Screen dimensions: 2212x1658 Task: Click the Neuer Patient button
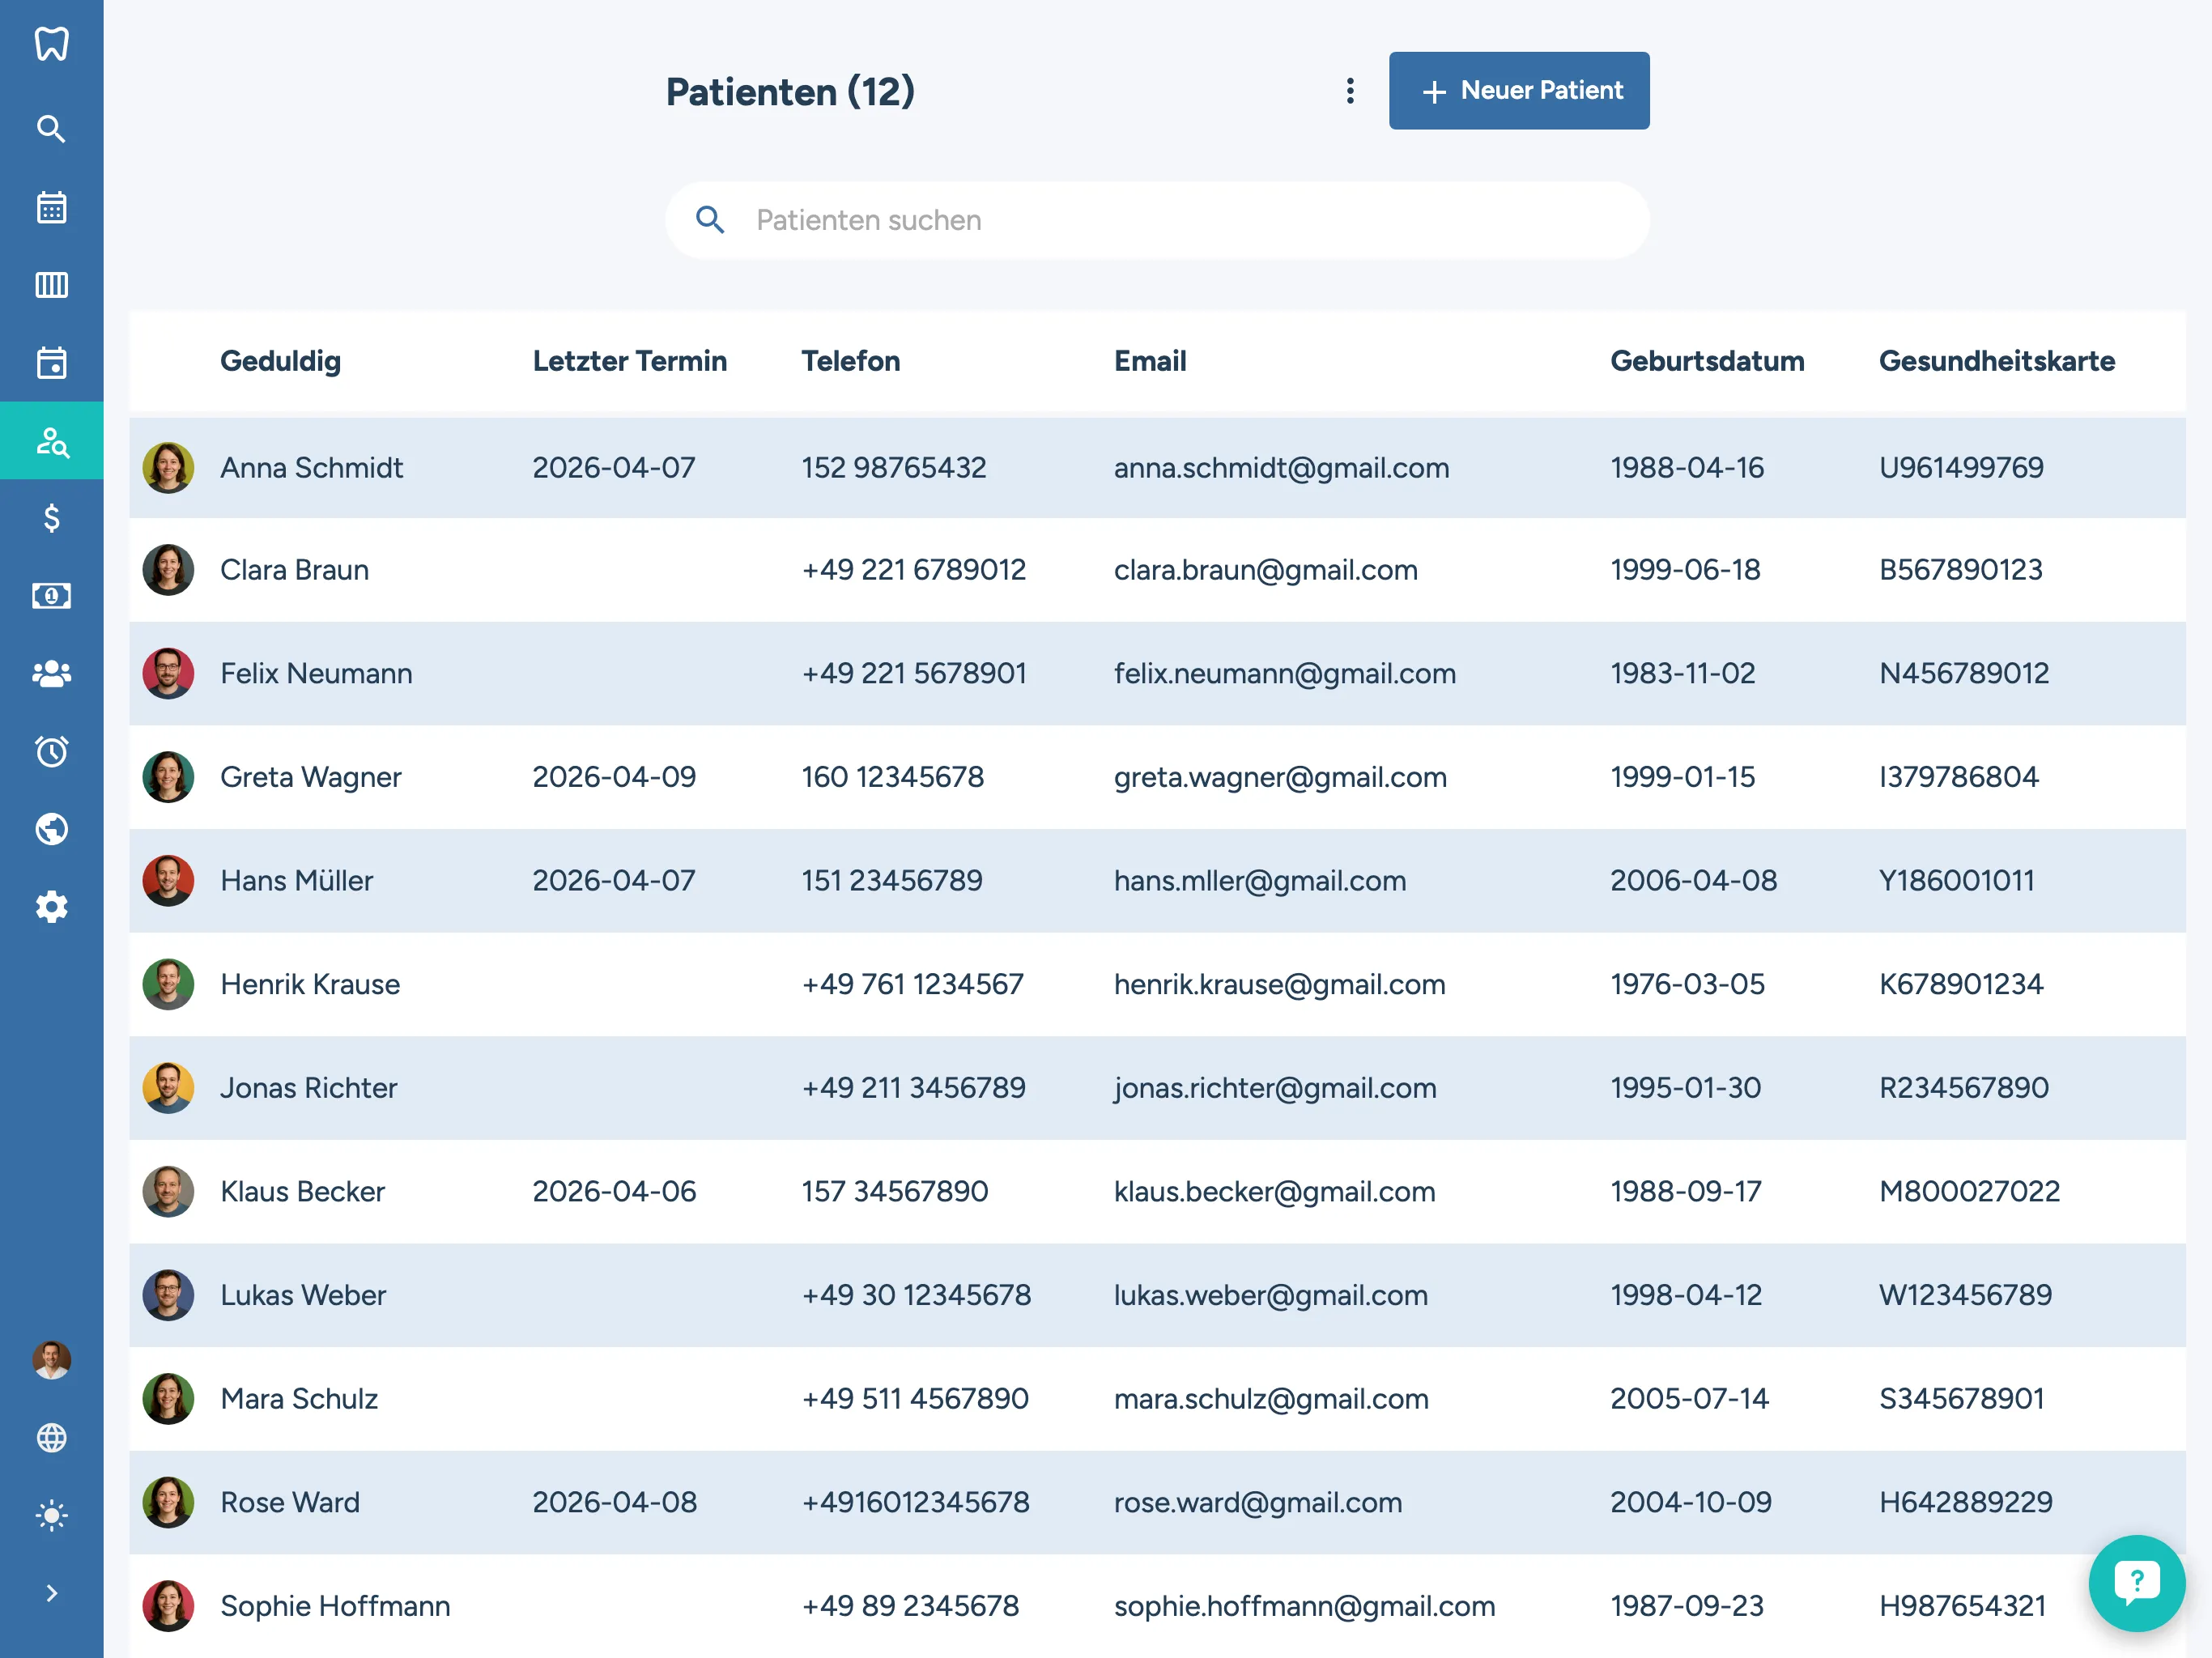point(1518,91)
